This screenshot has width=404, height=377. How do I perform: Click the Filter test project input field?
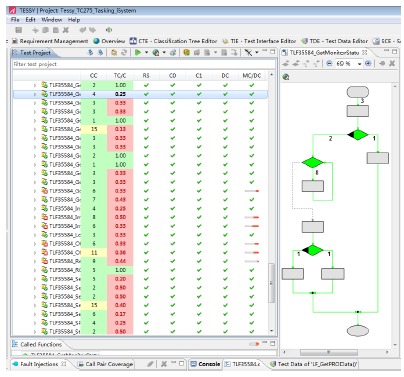pos(144,64)
